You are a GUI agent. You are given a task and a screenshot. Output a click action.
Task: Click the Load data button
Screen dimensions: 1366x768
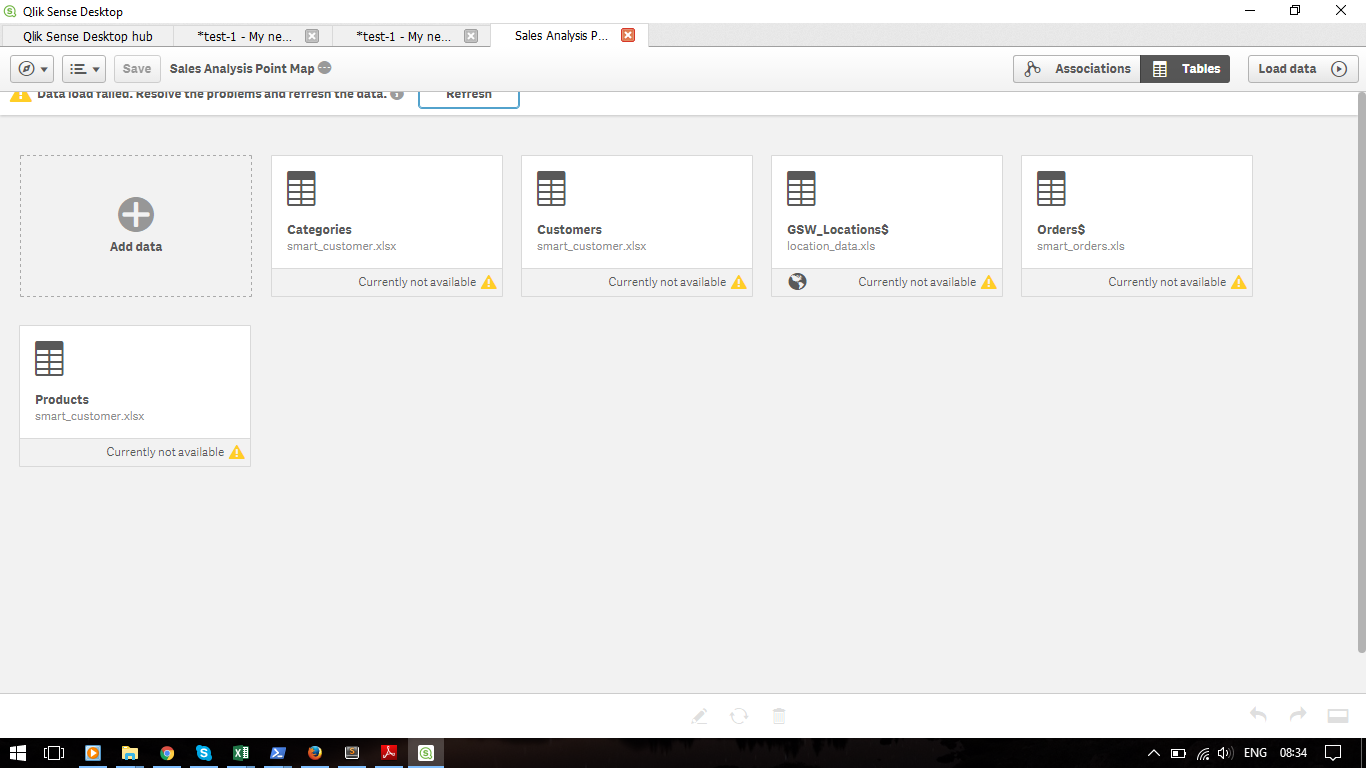pyautogui.click(x=1303, y=69)
